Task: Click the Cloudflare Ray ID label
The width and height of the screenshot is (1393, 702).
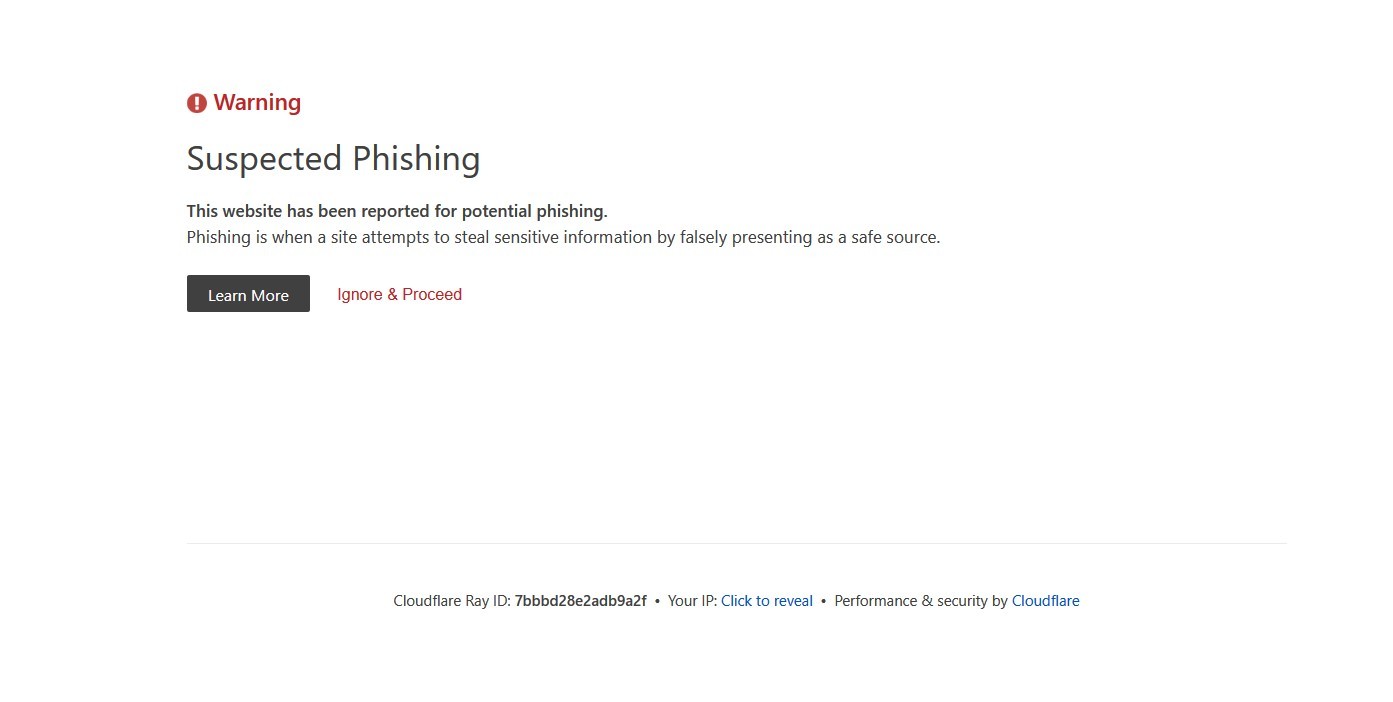Action: click(x=452, y=601)
